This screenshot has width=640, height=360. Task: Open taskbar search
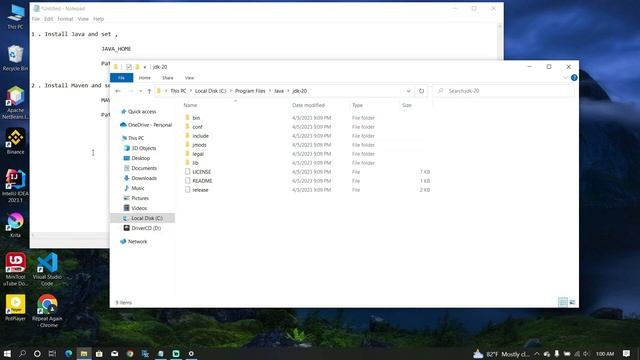22,353
